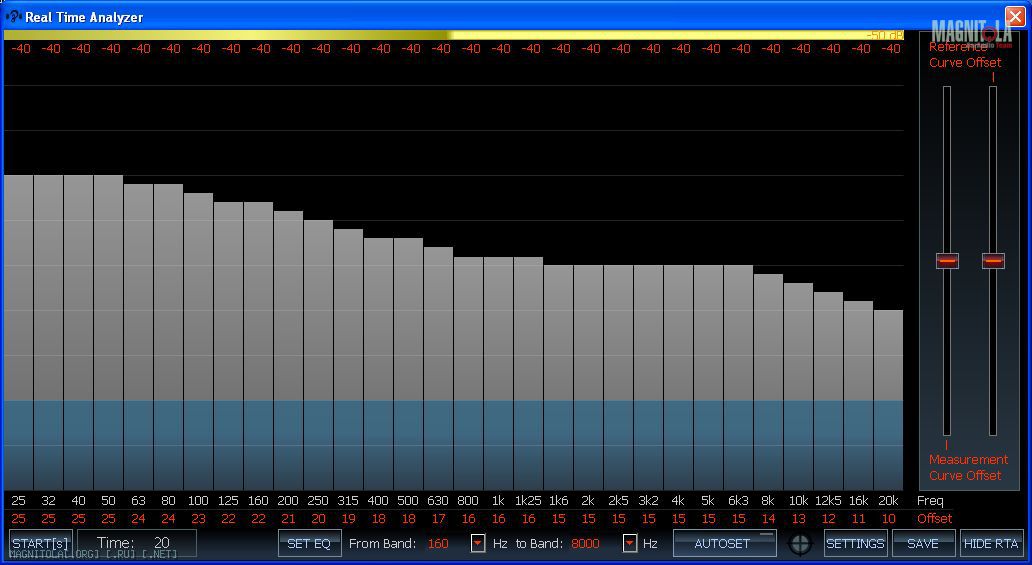Select the 100 Hz reference bar

tap(198, 342)
